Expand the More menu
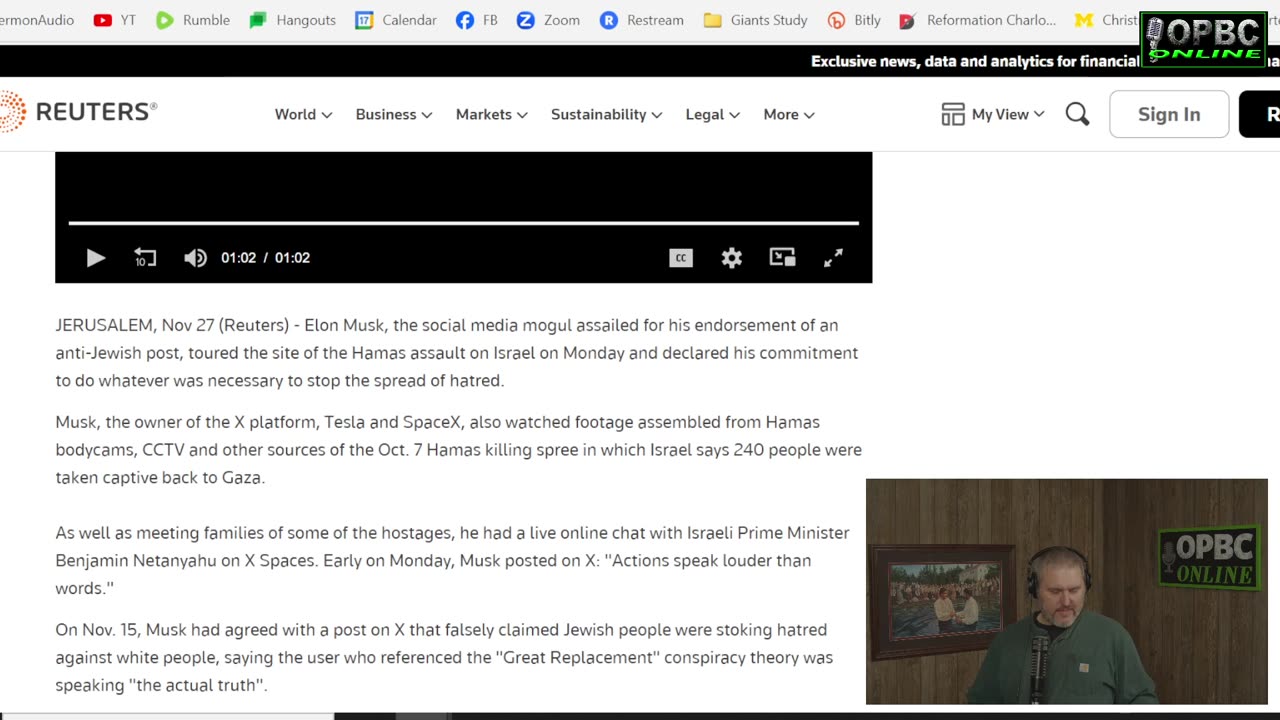The width and height of the screenshot is (1280, 720). click(x=789, y=114)
